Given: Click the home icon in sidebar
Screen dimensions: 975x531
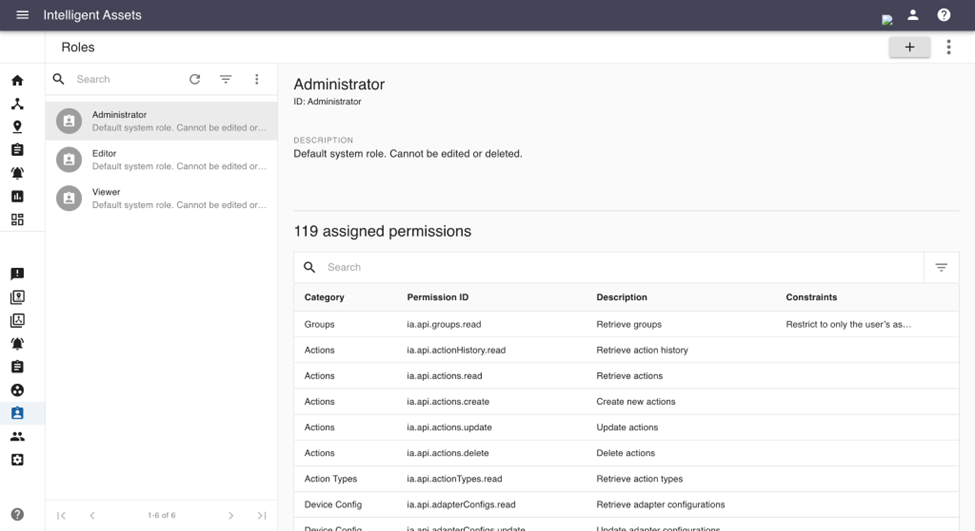Looking at the screenshot, I should (17, 81).
